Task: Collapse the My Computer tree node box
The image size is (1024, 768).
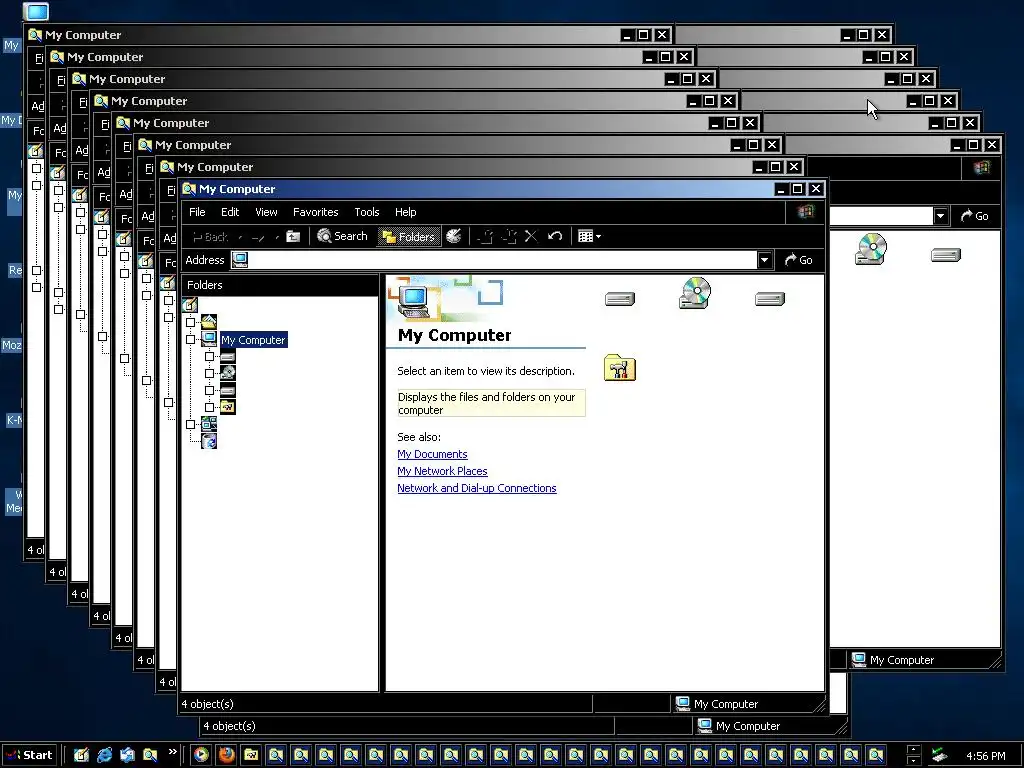Action: (x=190, y=340)
